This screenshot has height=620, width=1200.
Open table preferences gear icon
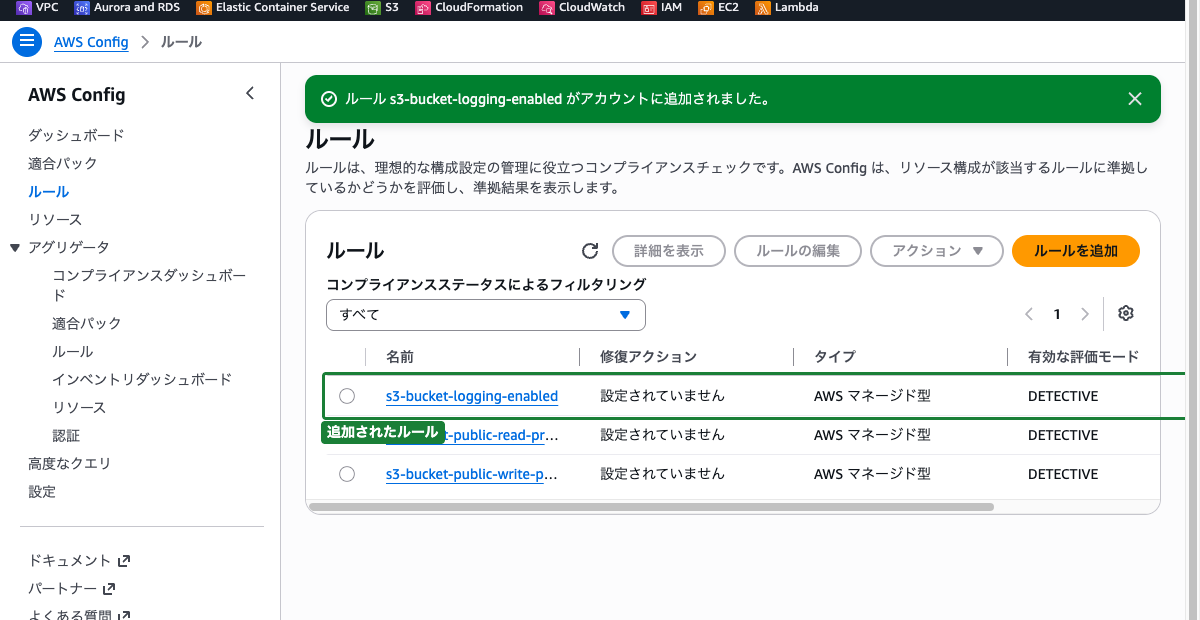(1126, 314)
